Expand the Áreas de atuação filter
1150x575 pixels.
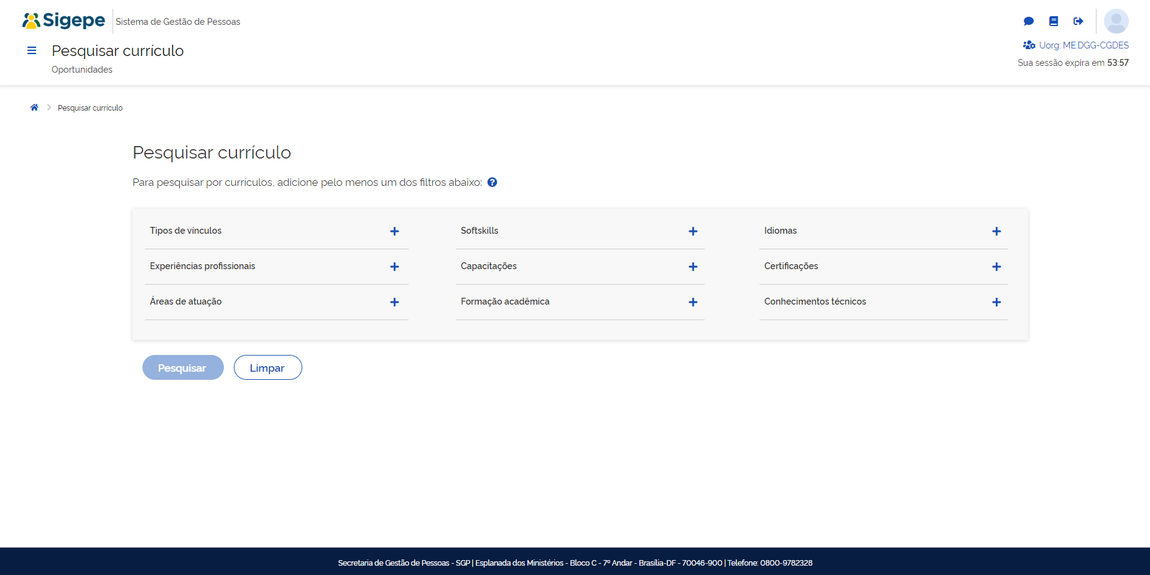click(394, 302)
